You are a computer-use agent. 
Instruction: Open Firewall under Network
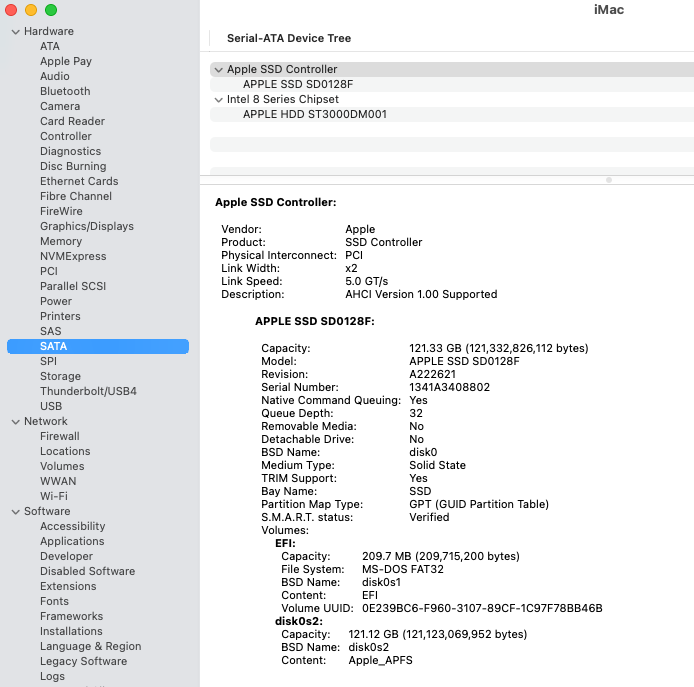(x=60, y=436)
